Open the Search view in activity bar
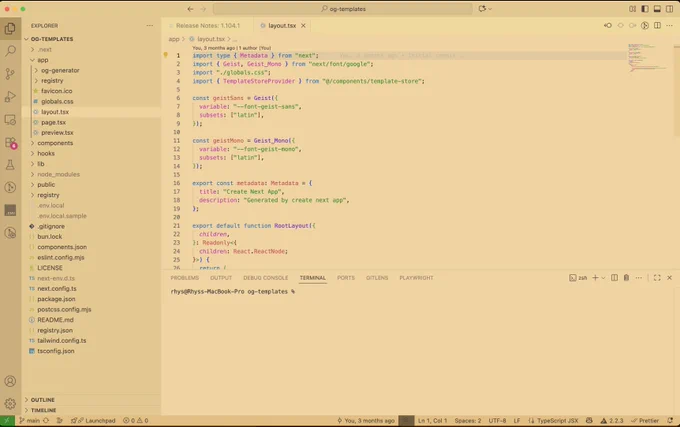 tap(10, 51)
